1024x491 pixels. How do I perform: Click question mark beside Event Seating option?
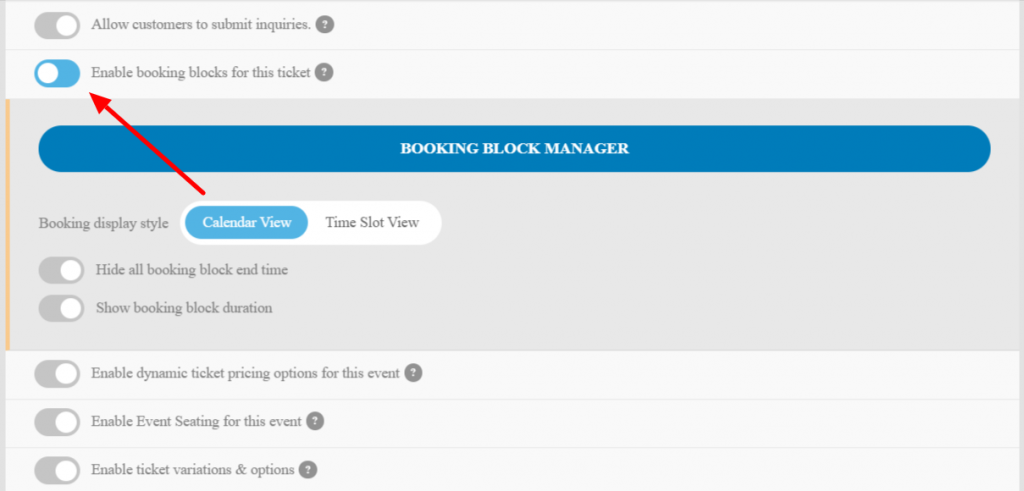[x=315, y=421]
